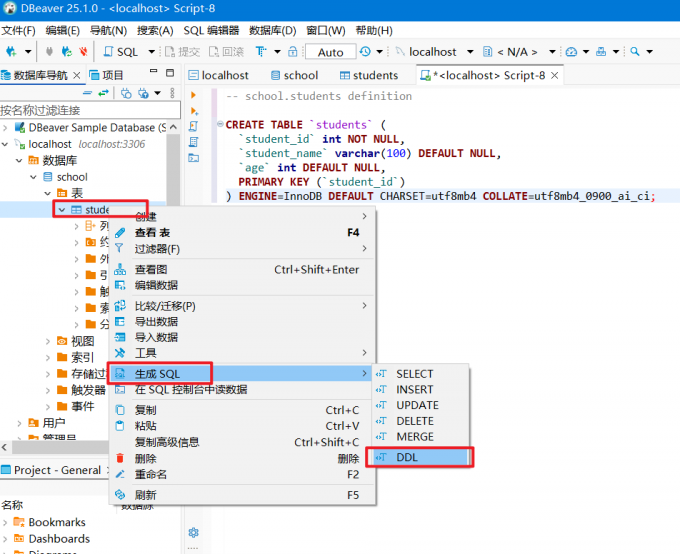Open 编辑(E) menu

(x=62, y=30)
